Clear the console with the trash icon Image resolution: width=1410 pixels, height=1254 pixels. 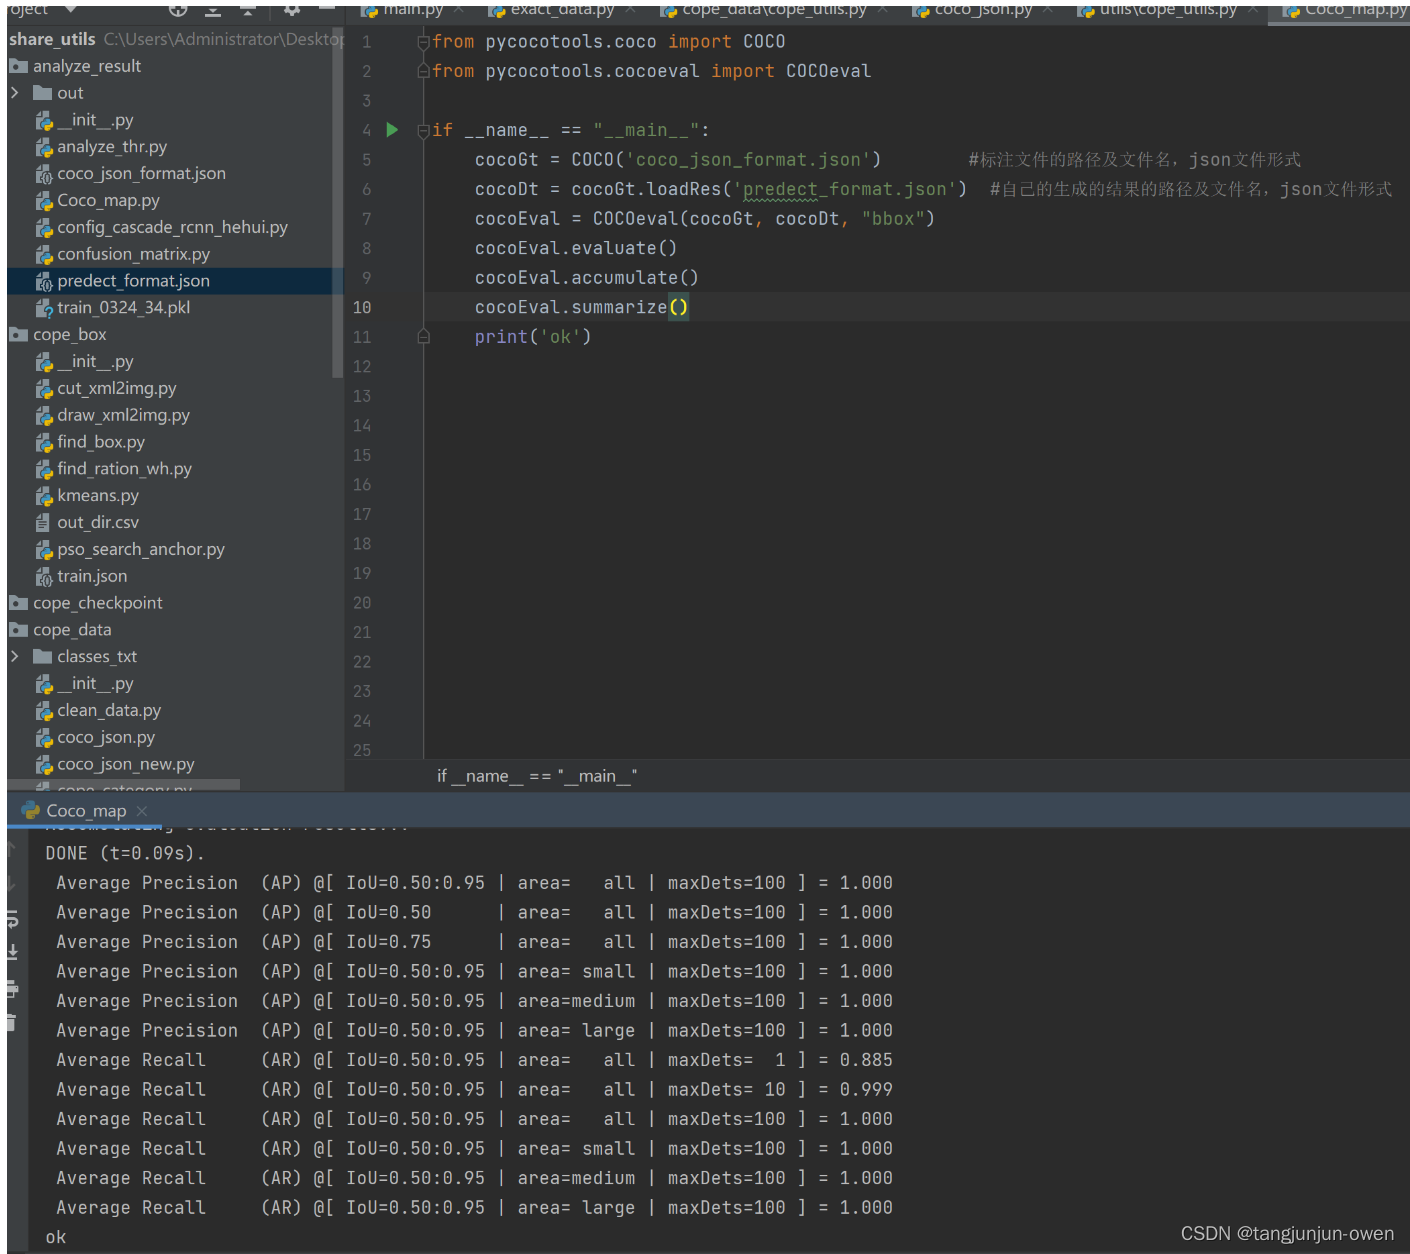pos(13,1022)
